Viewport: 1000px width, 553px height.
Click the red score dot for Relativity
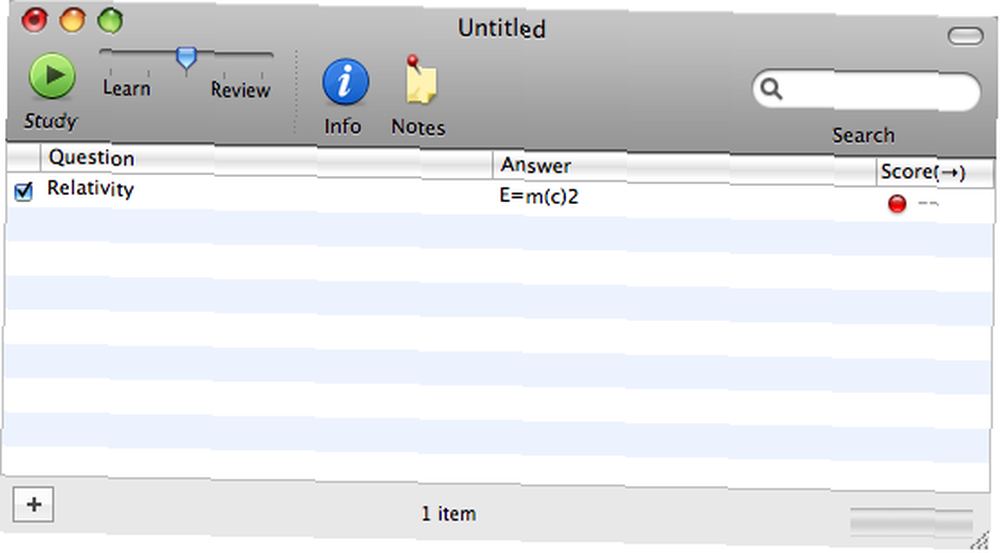(x=897, y=203)
